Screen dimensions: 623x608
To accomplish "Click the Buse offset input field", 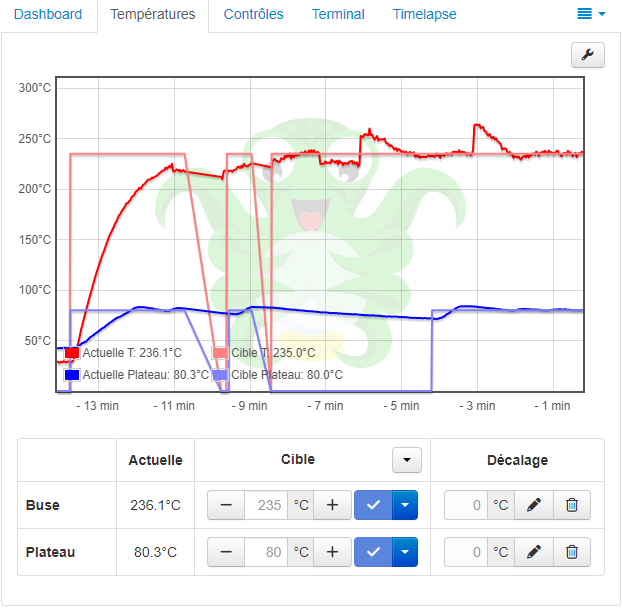I will tap(466, 505).
